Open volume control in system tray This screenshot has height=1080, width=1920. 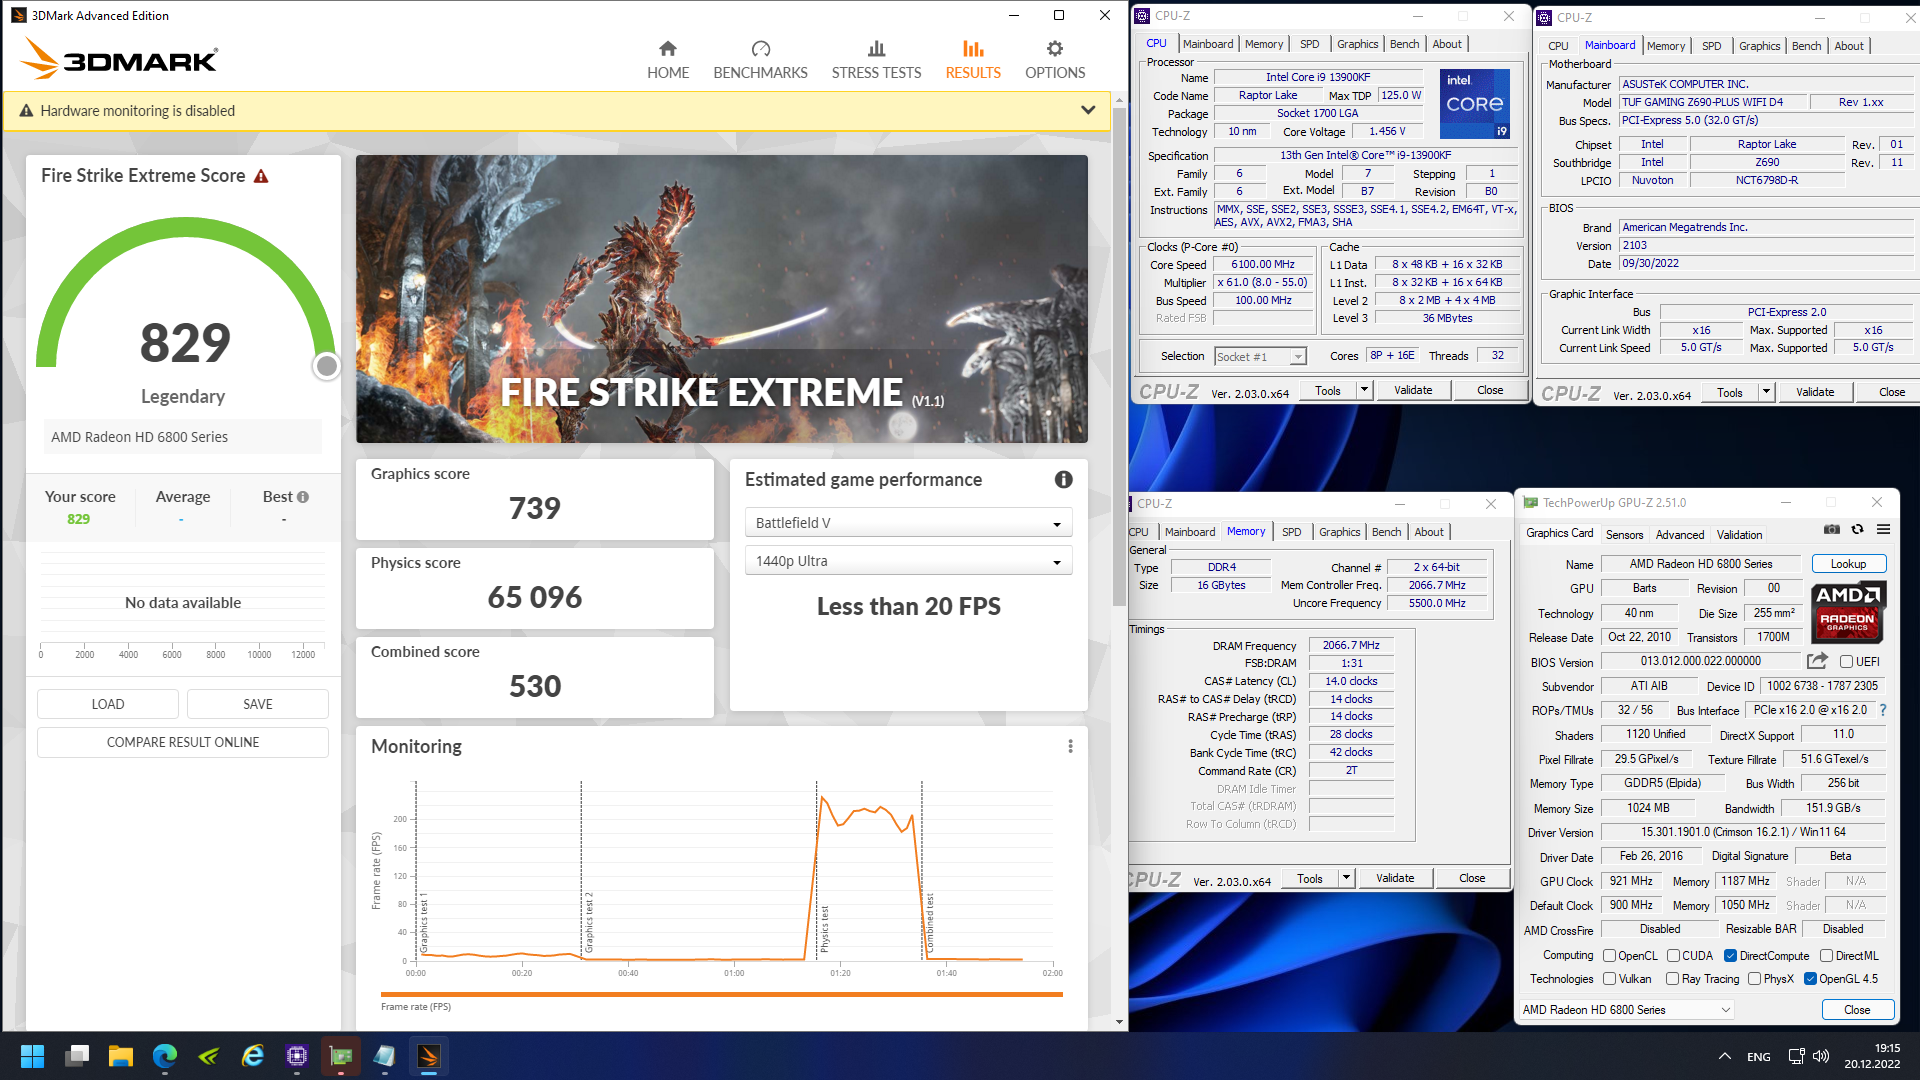click(1821, 1056)
